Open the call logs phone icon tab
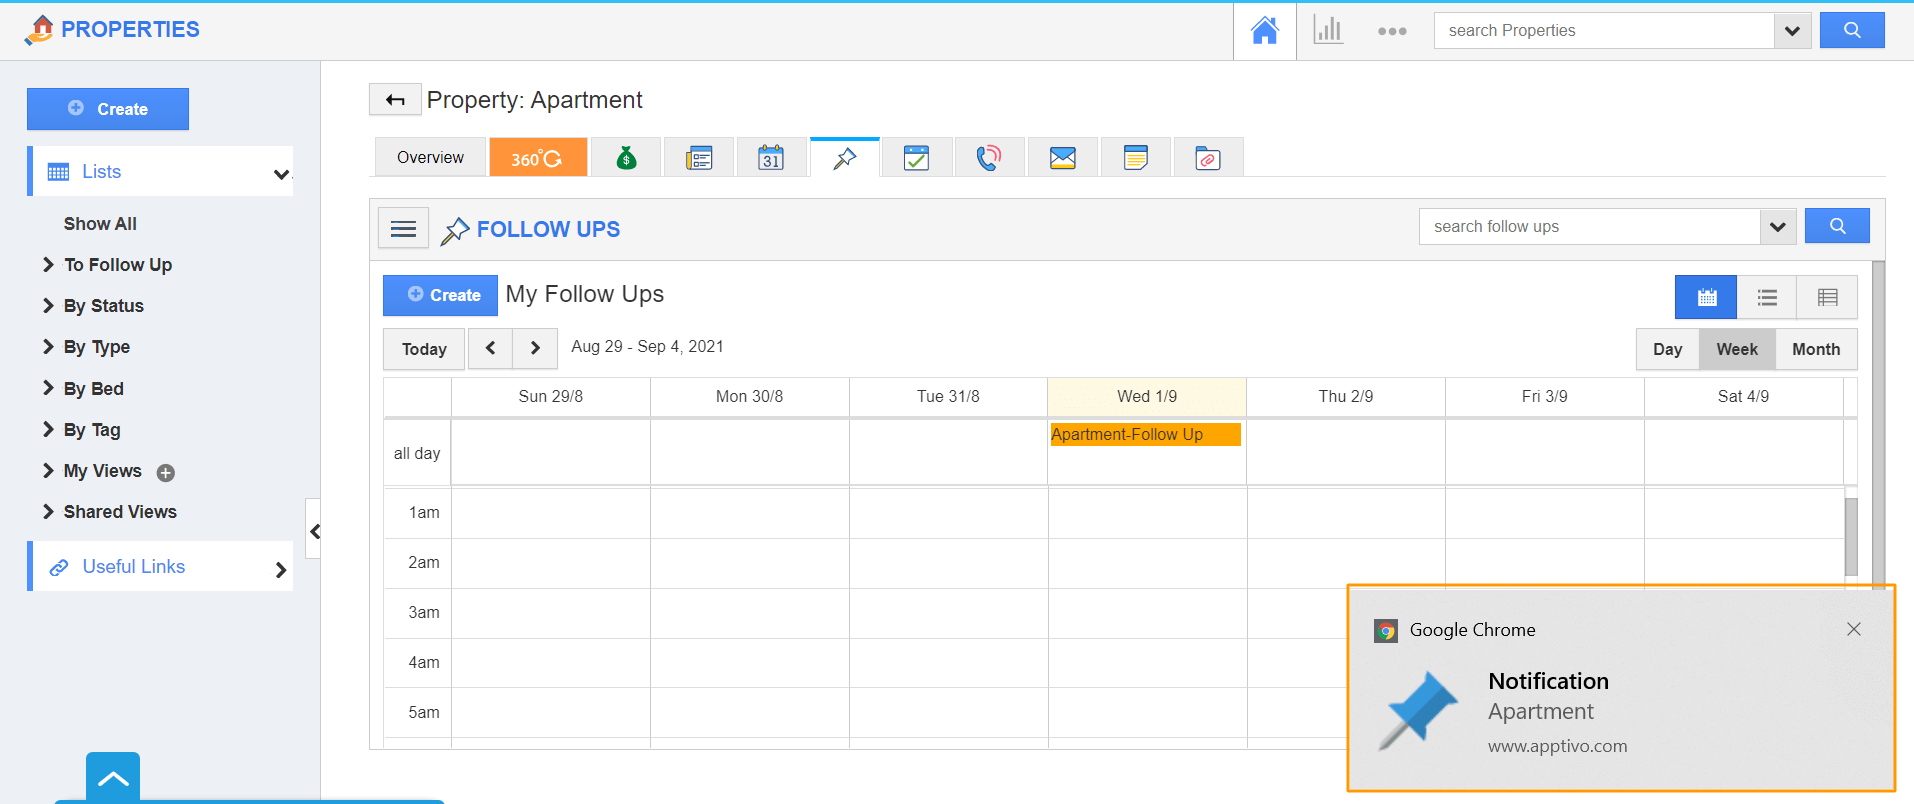Image resolution: width=1914 pixels, height=804 pixels. 989,158
